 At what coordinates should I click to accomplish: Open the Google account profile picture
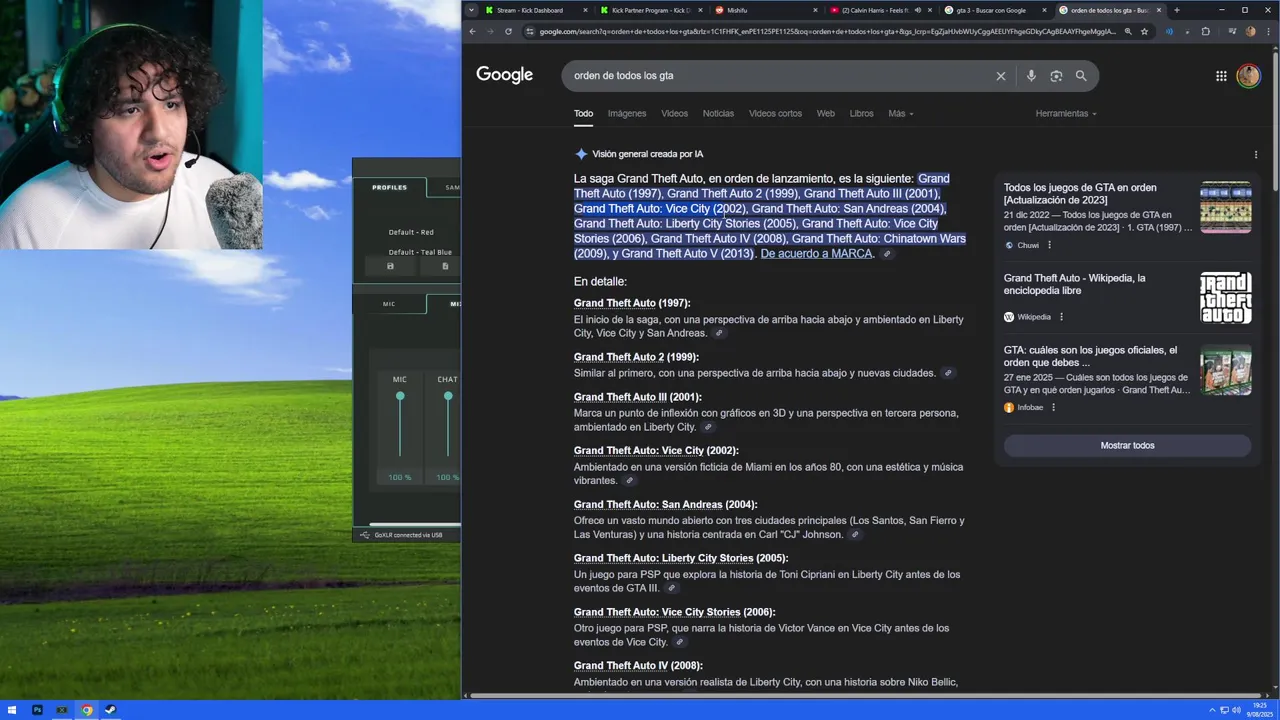tap(1248, 76)
